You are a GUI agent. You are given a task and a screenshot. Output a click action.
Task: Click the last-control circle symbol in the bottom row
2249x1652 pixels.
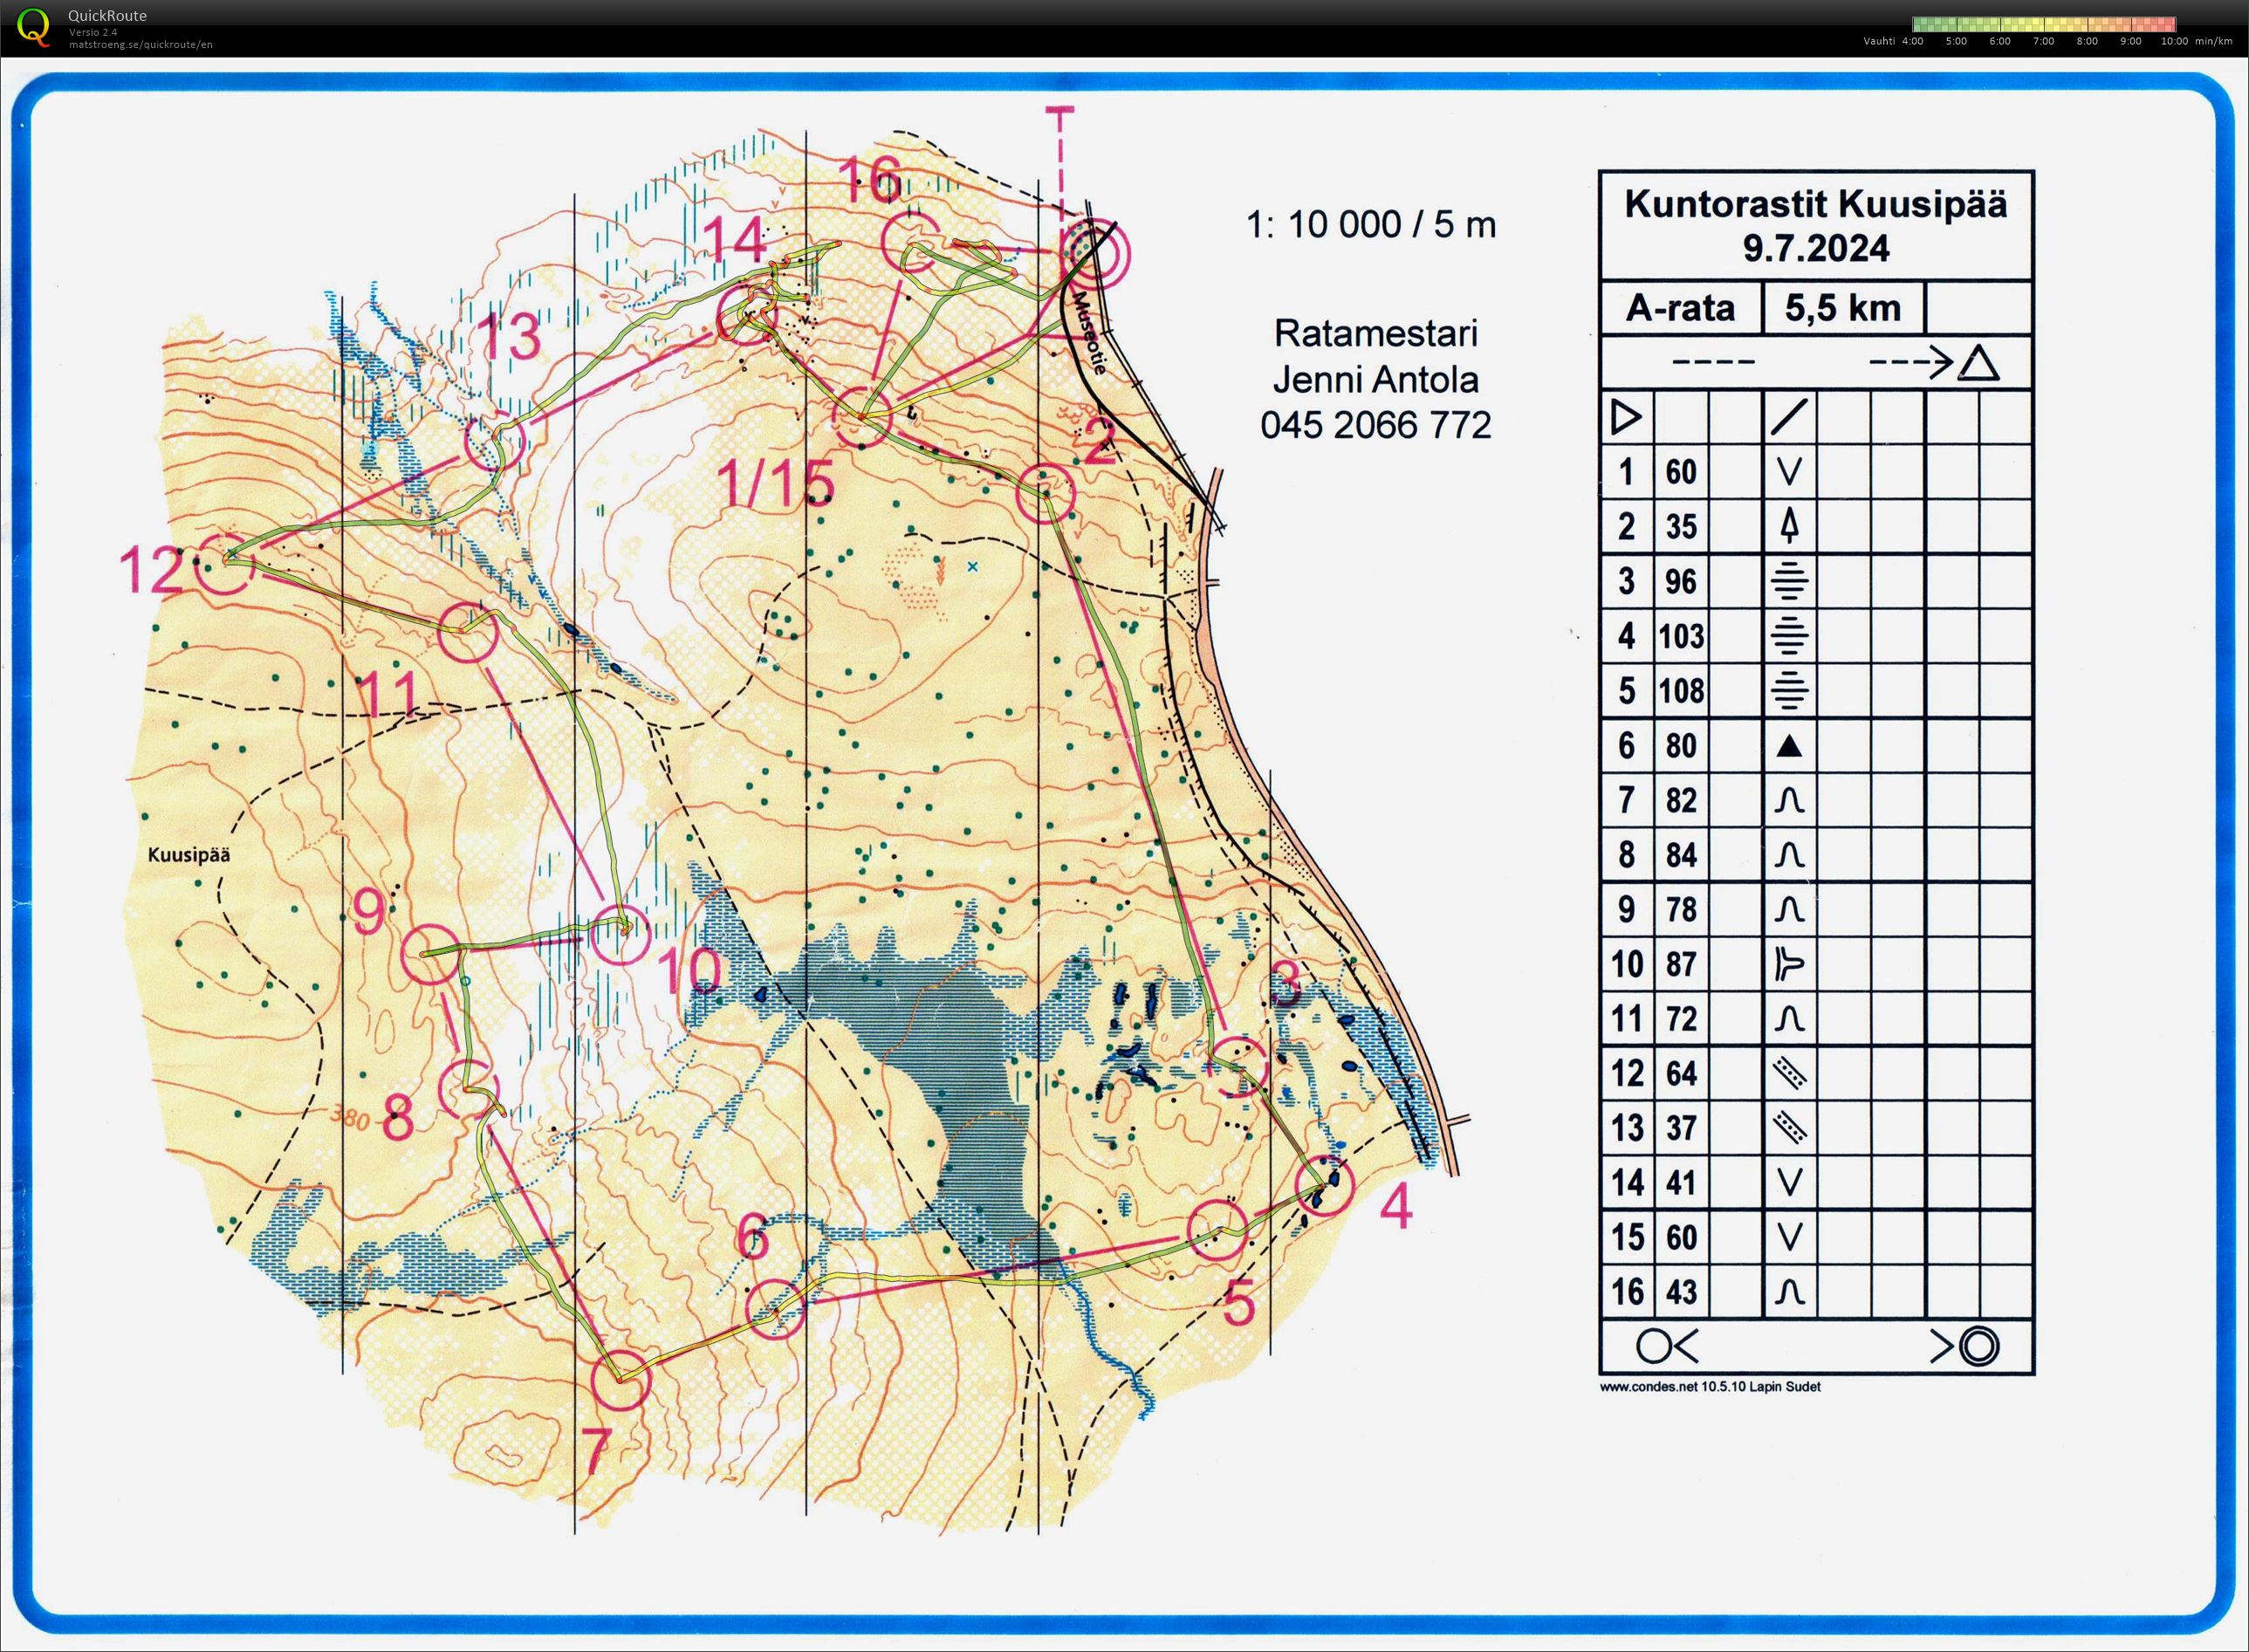pos(1654,1347)
